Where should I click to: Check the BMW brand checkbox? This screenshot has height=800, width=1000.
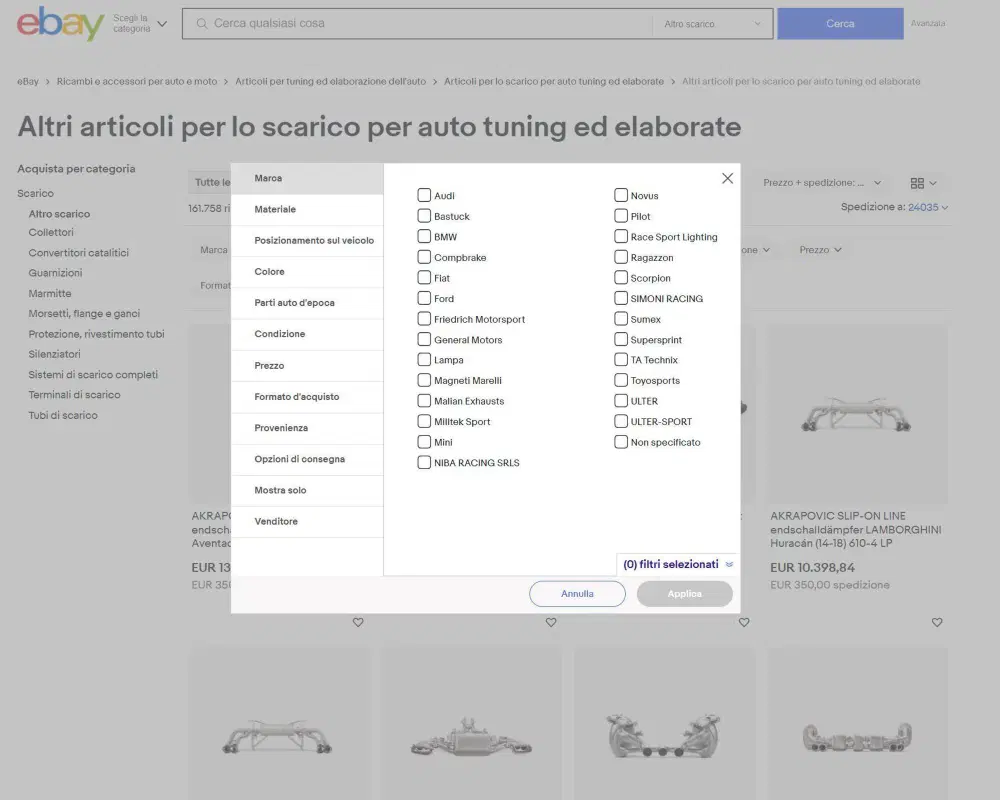coord(424,237)
